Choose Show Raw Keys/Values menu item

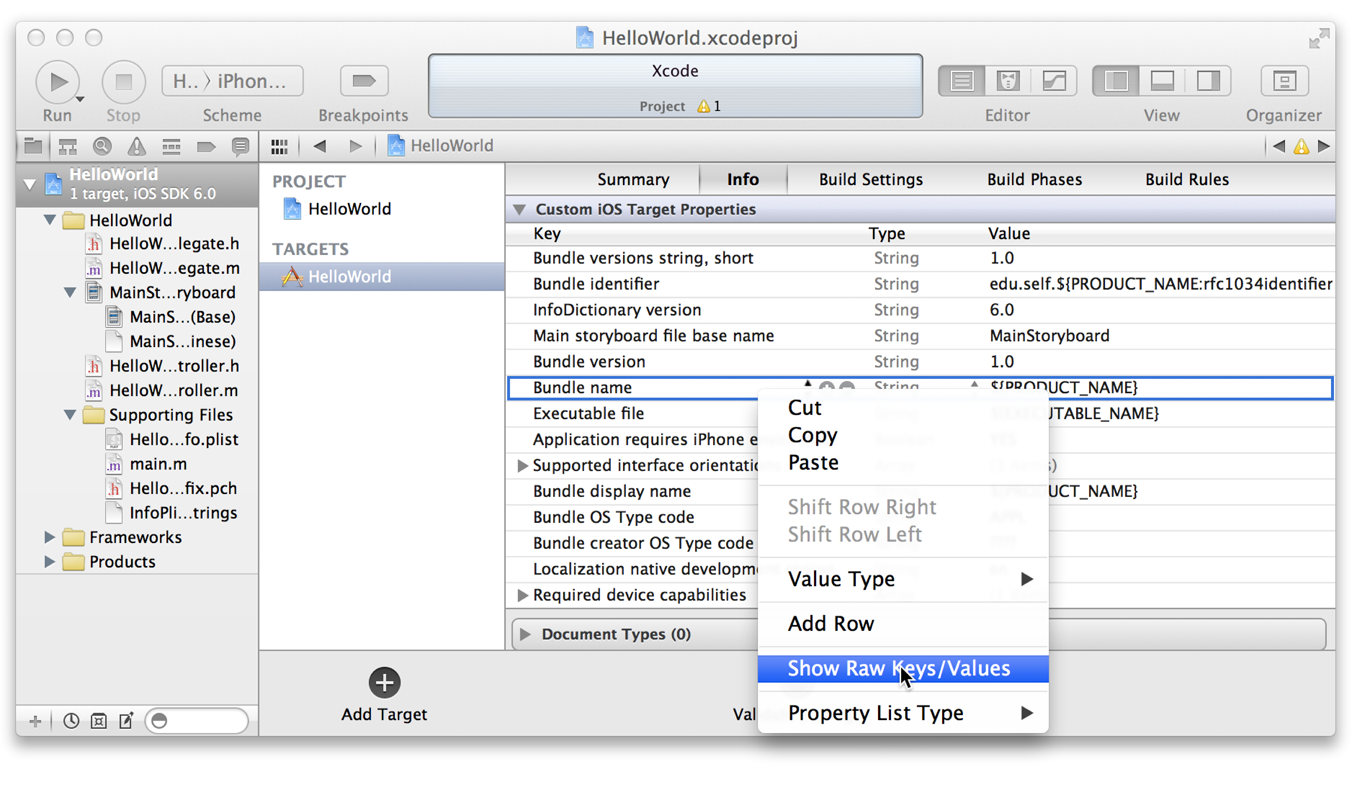click(898, 669)
